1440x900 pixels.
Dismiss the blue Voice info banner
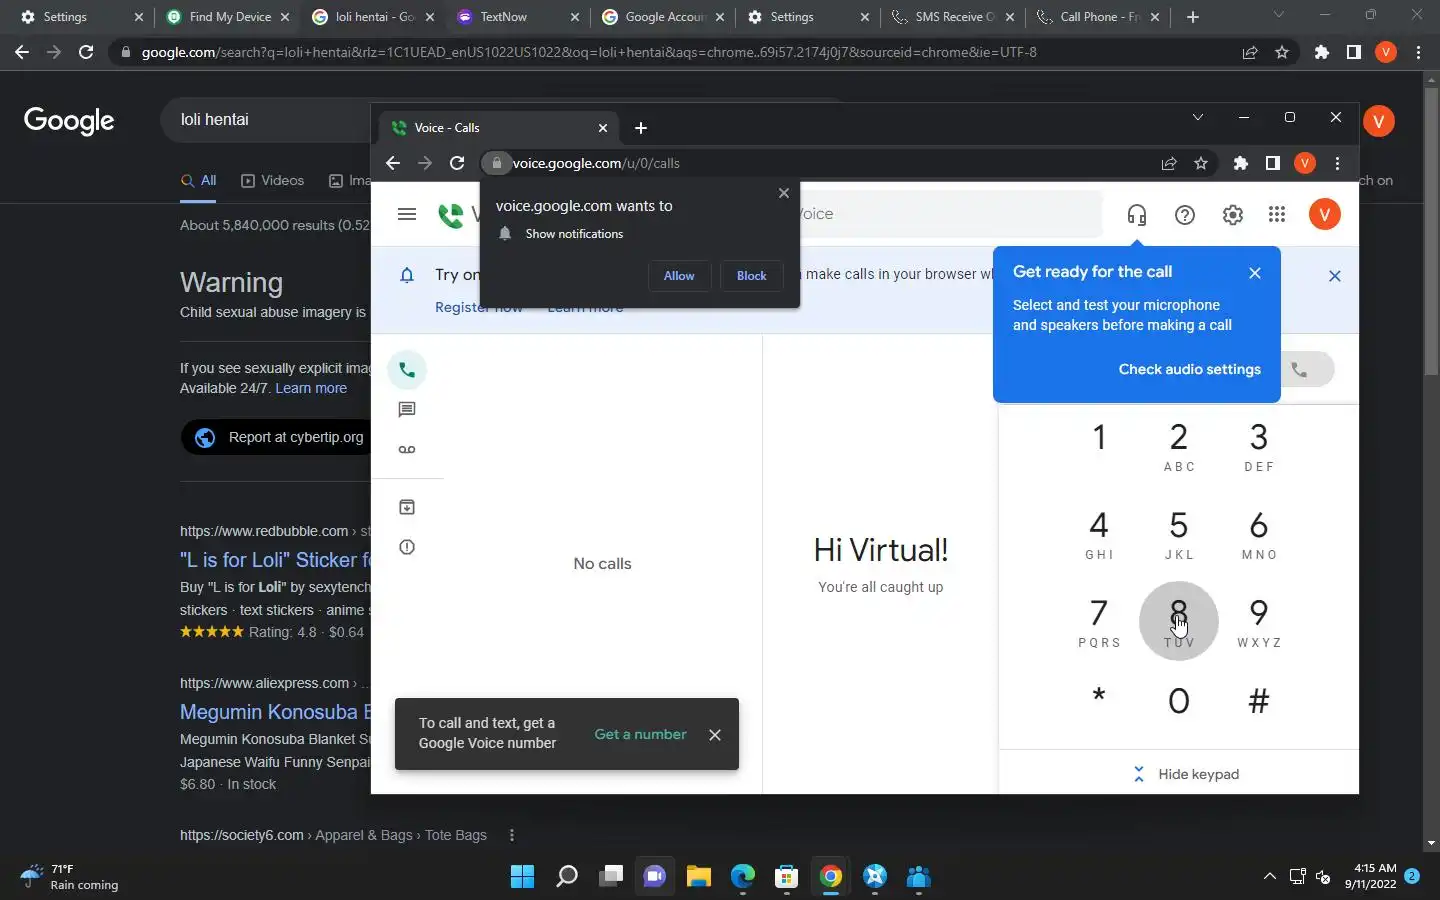point(1335,276)
